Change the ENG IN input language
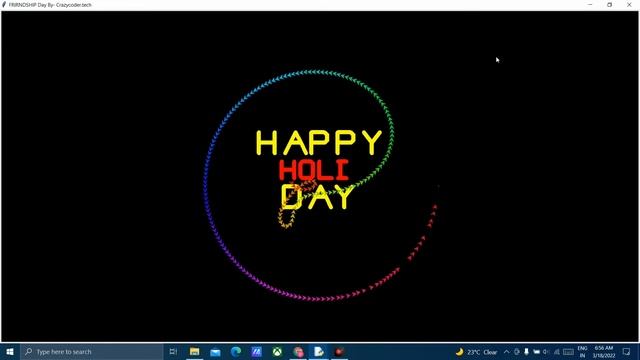This screenshot has width=640, height=360. pos(582,352)
